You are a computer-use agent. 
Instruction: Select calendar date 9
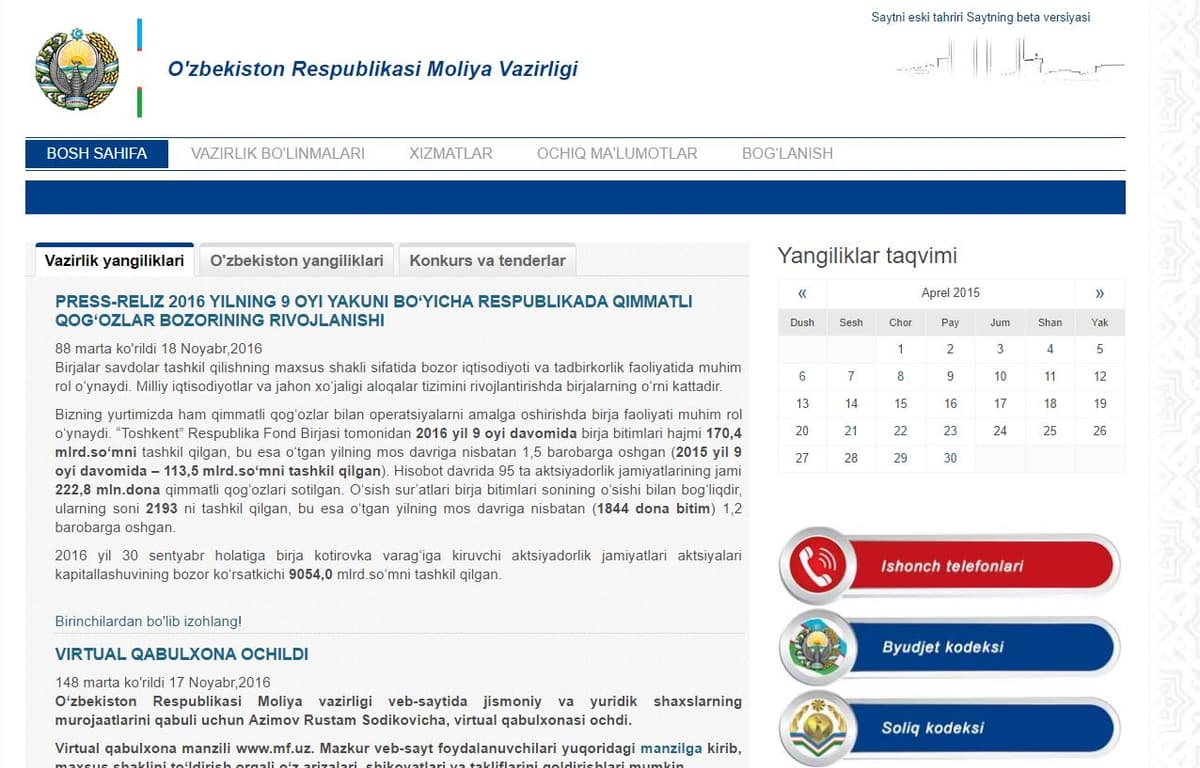pyautogui.click(x=950, y=376)
